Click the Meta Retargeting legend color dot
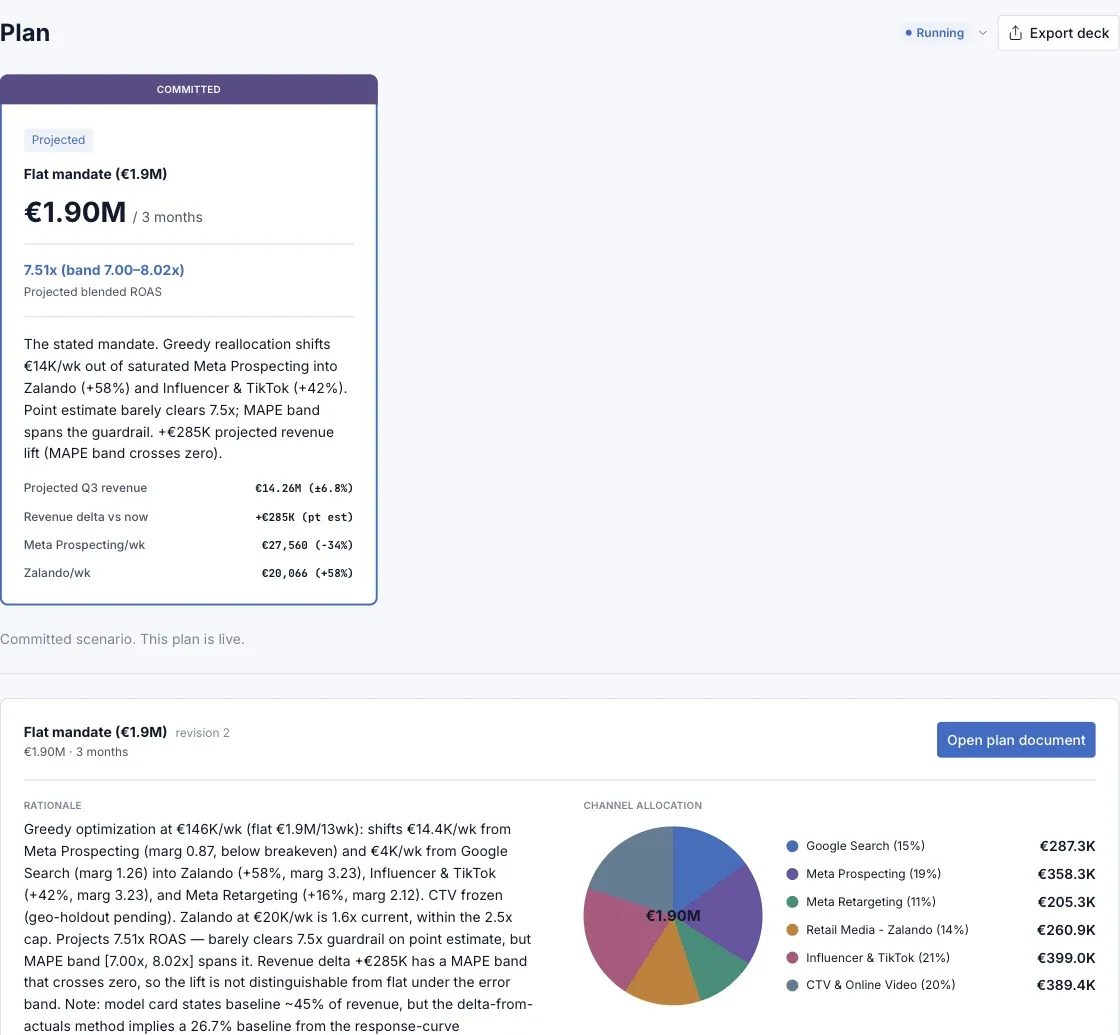Image resolution: width=1120 pixels, height=1035 pixels. [791, 902]
